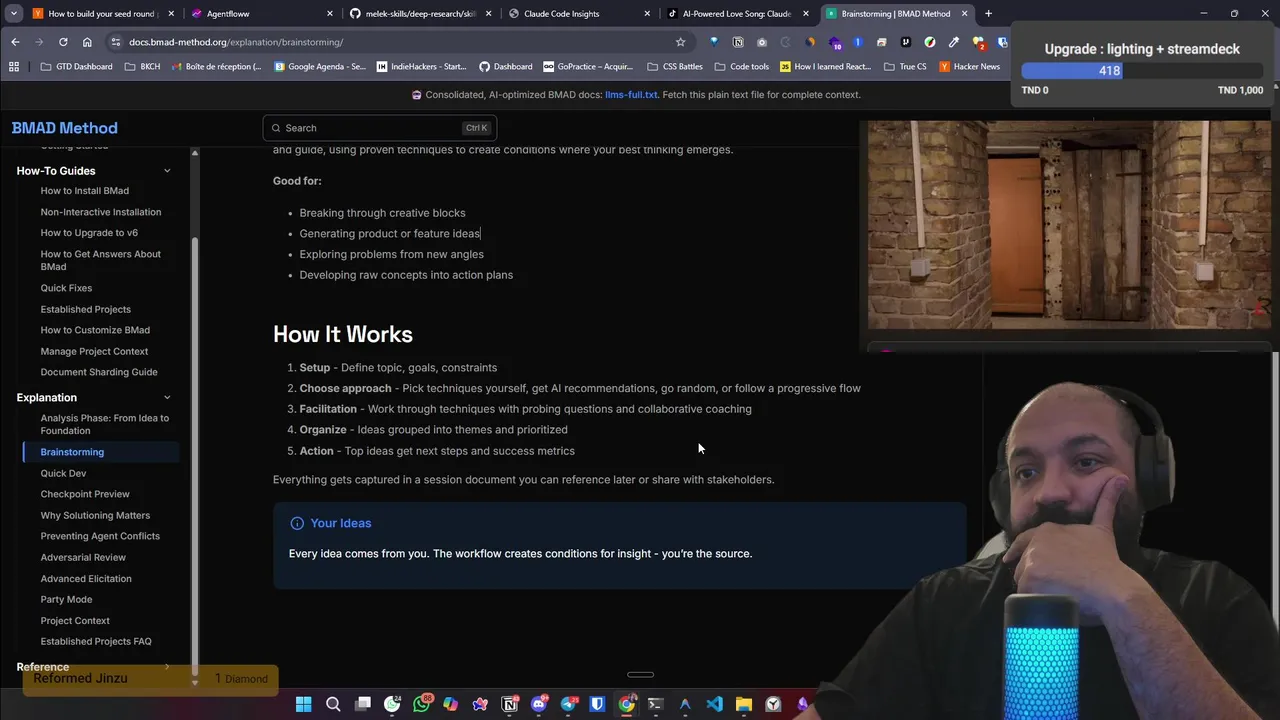Open the True CS bookmark folder
This screenshot has width=1280, height=720.
click(x=905, y=67)
